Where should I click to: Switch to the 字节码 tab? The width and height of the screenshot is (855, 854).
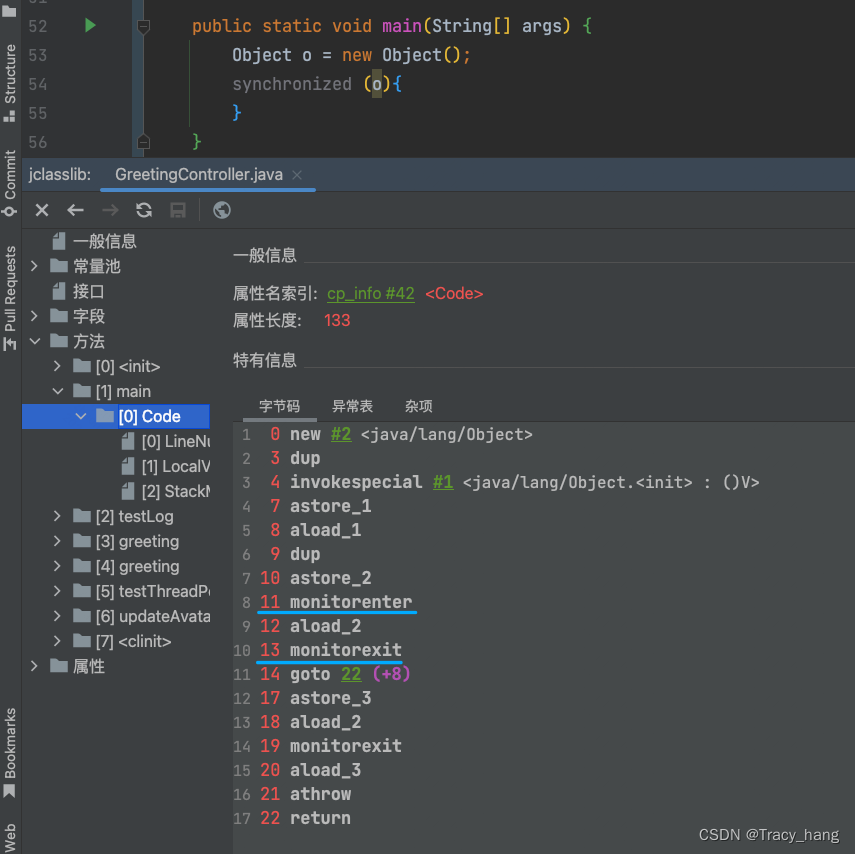280,406
